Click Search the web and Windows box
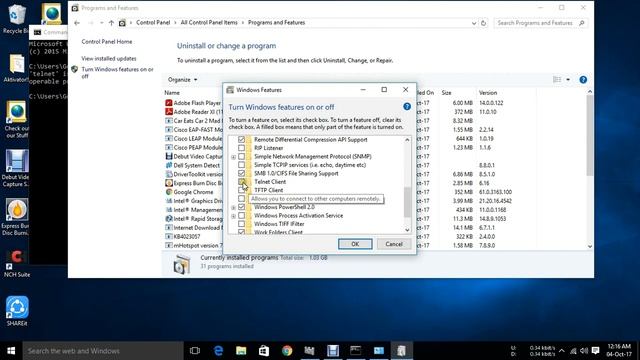The width and height of the screenshot is (640, 360). click(103, 351)
